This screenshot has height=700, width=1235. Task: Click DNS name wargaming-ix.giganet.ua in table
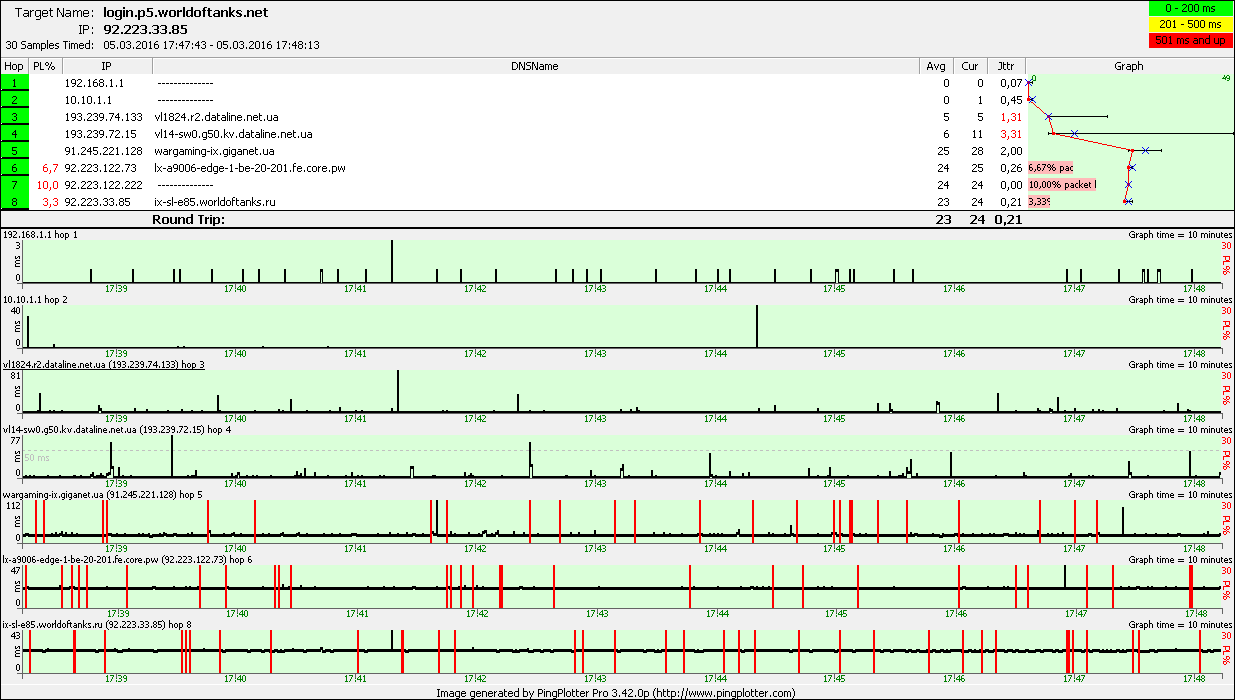(214, 151)
